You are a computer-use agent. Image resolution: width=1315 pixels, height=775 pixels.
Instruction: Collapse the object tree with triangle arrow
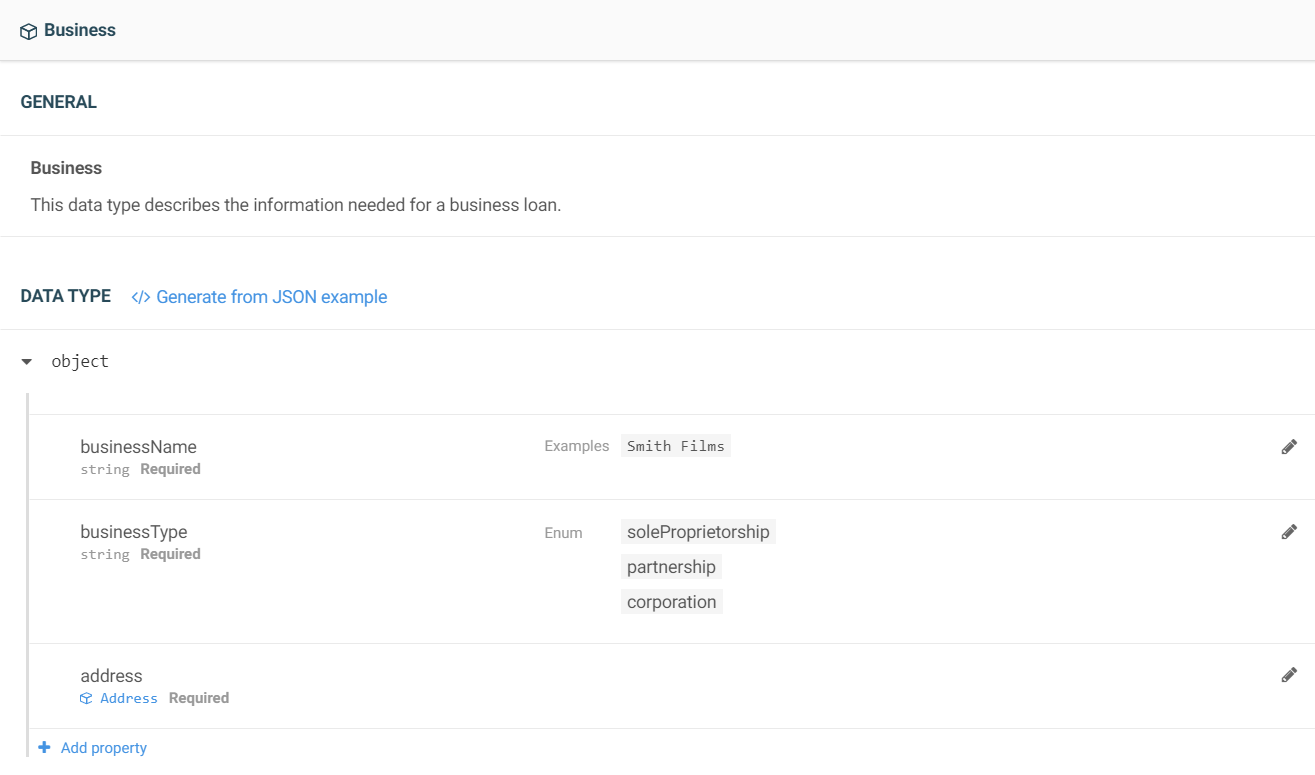27,362
